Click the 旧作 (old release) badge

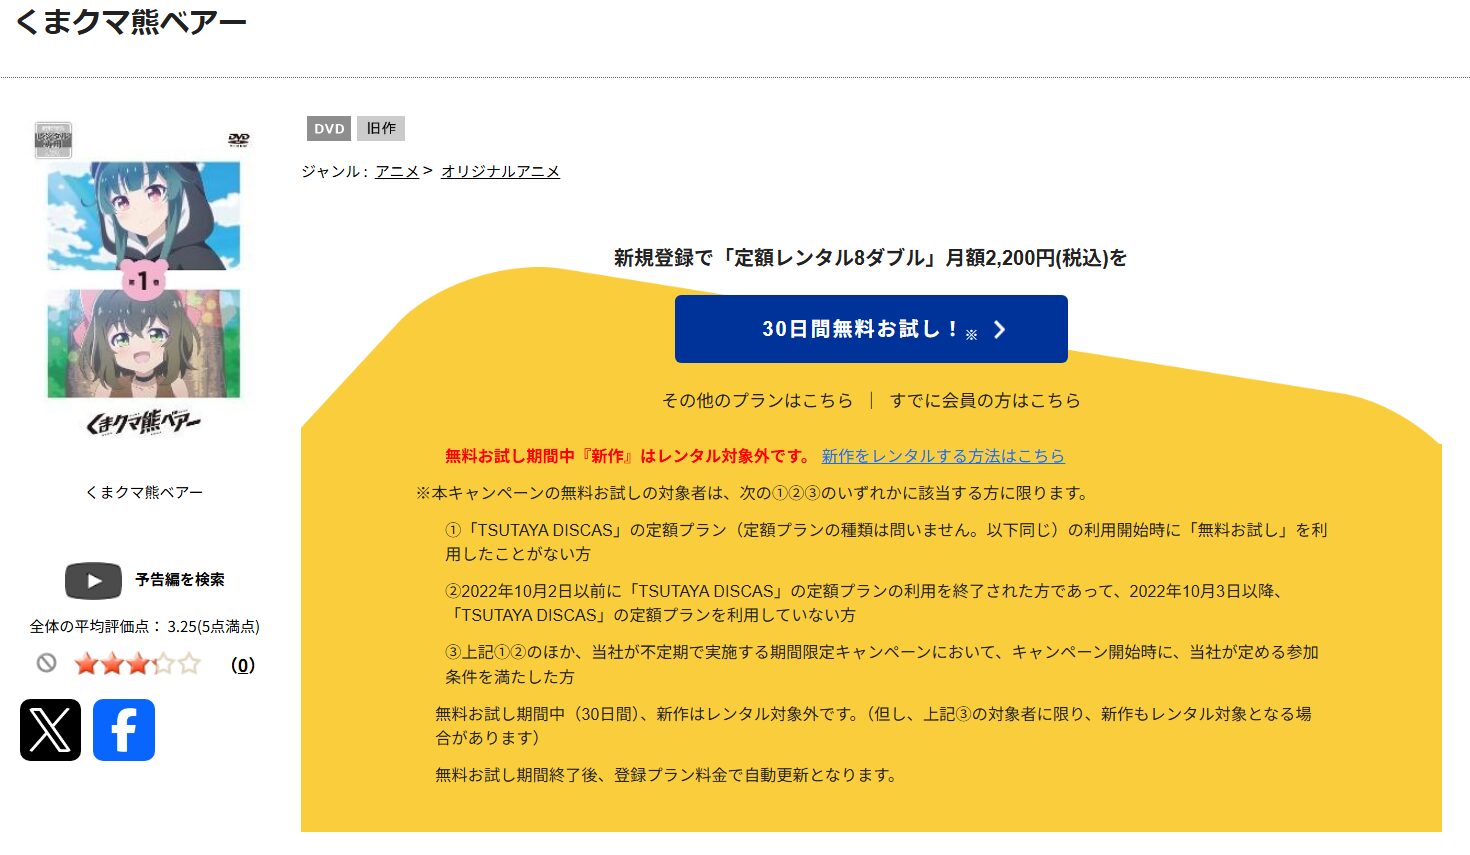[381, 128]
